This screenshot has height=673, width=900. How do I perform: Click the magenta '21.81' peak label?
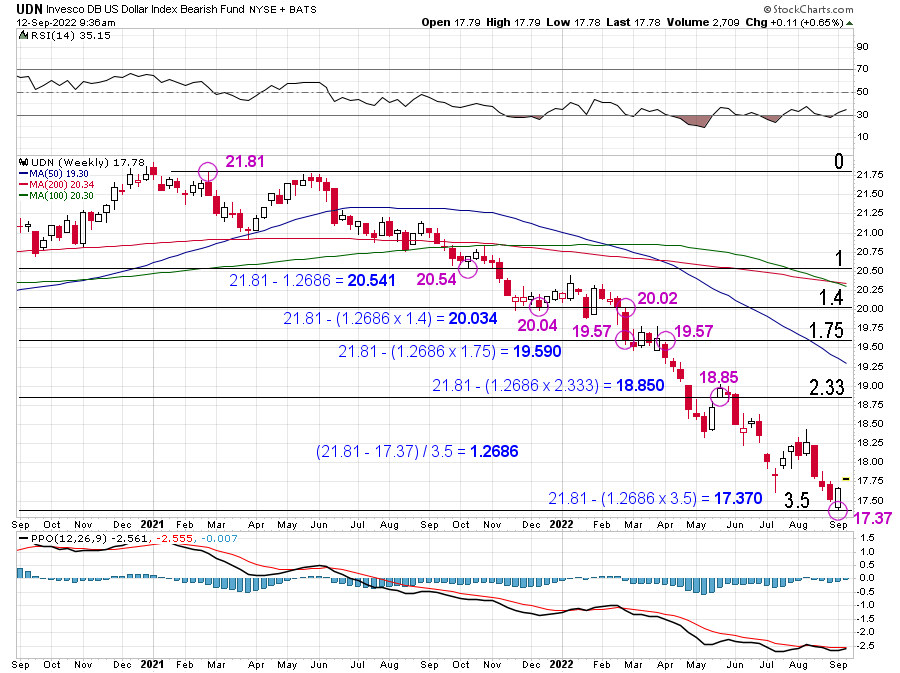[245, 162]
